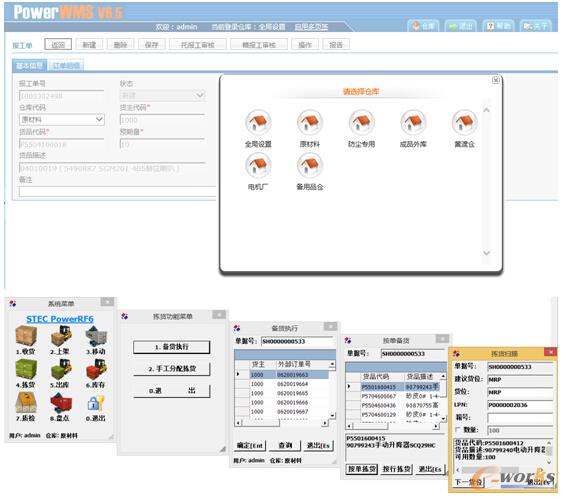Click the down chevron in warehouse dialog

pos(486,253)
